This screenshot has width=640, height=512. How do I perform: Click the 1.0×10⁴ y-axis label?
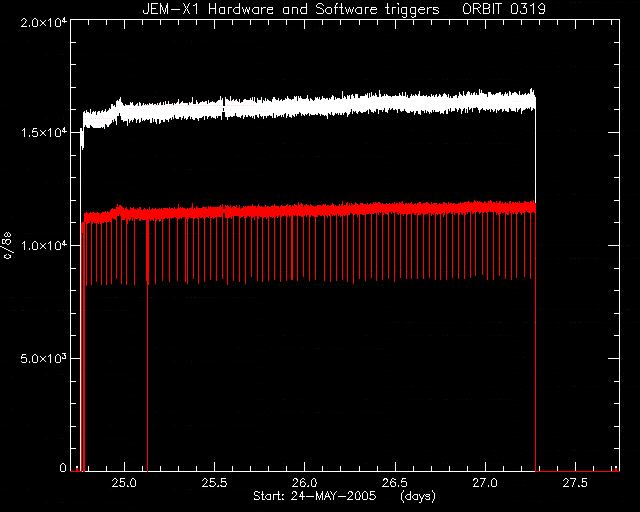point(43,245)
